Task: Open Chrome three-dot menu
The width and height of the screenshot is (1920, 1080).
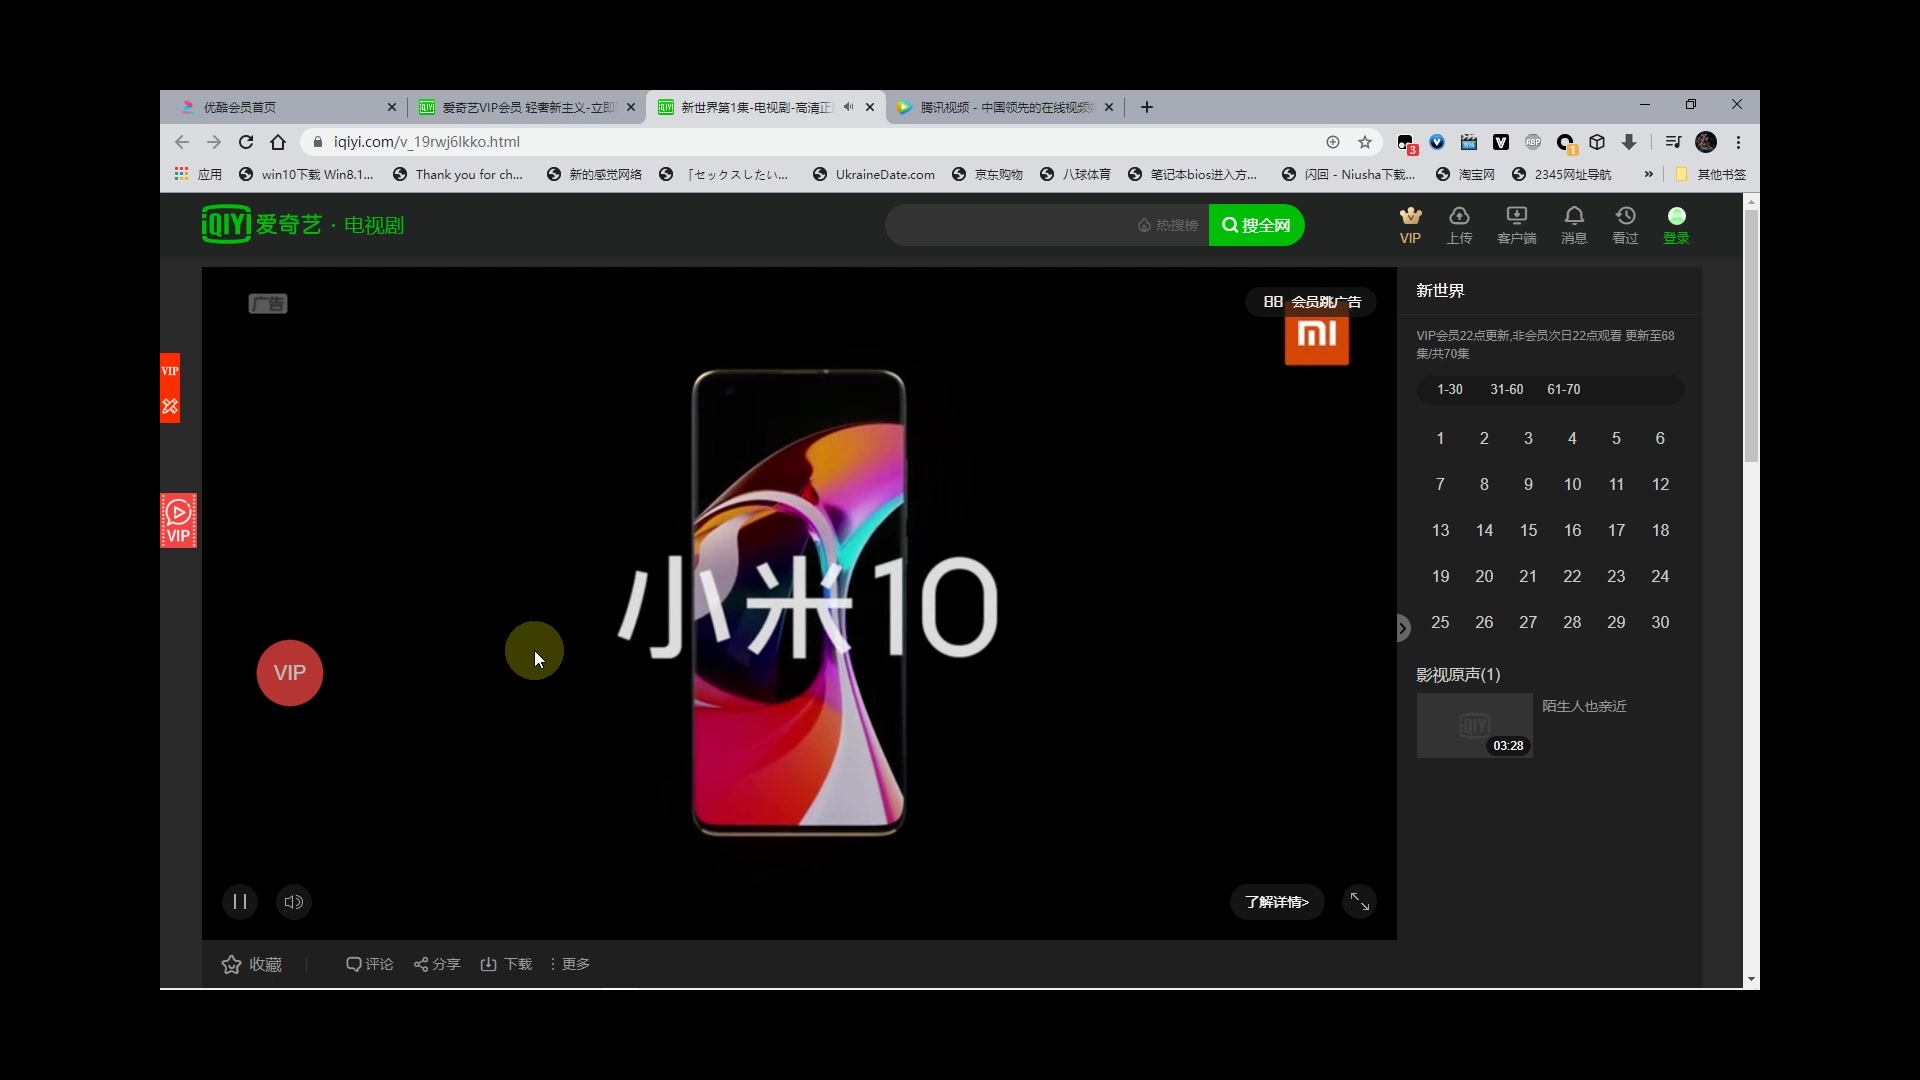Action: point(1739,142)
